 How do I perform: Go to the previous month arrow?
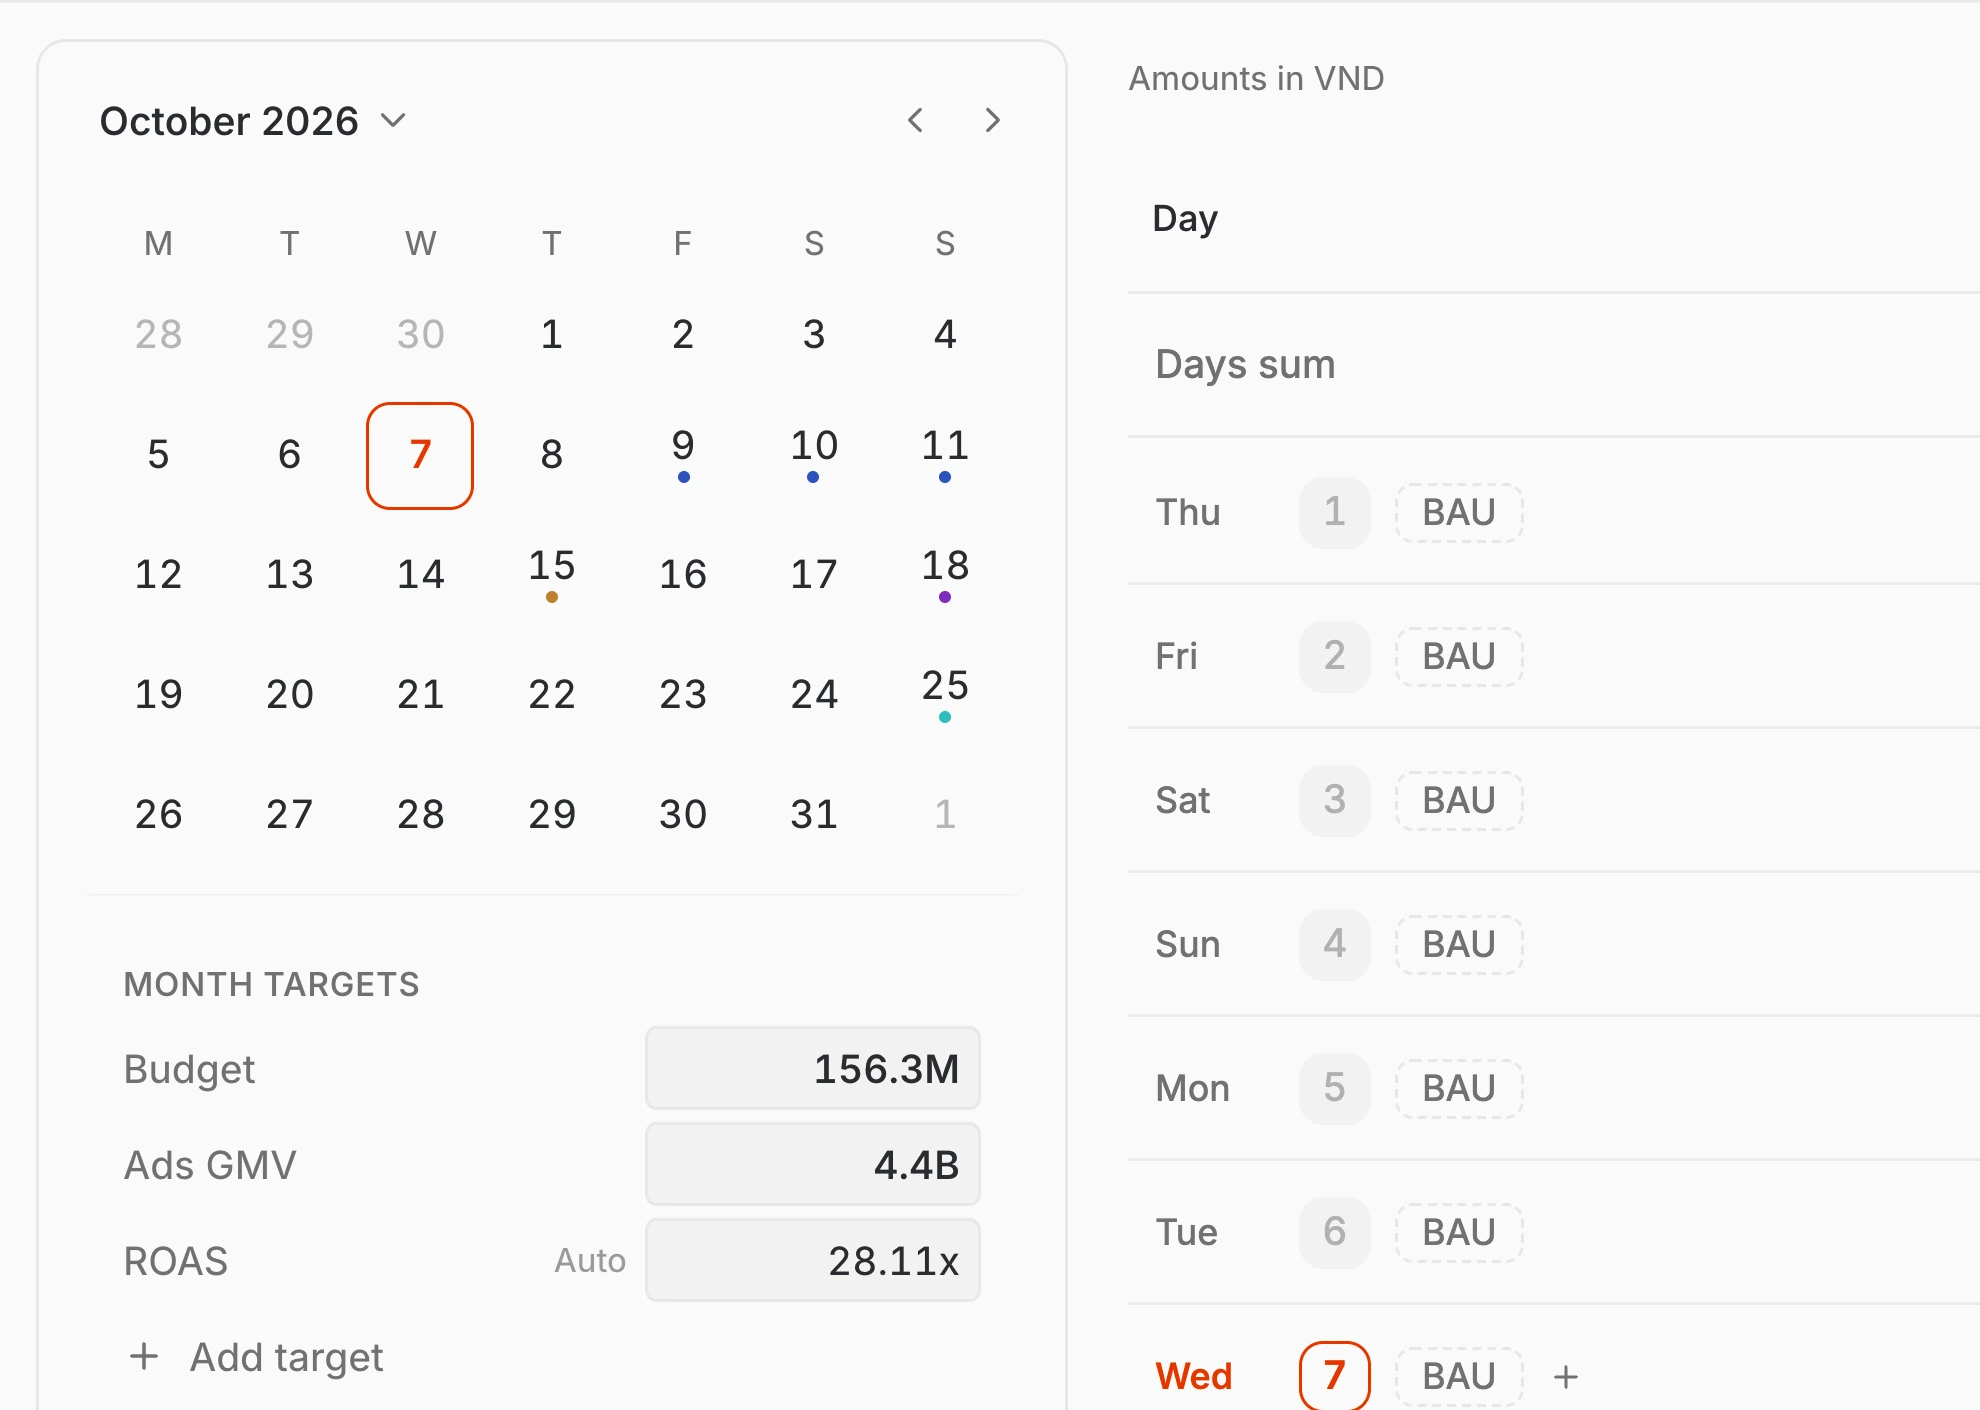[x=915, y=120]
